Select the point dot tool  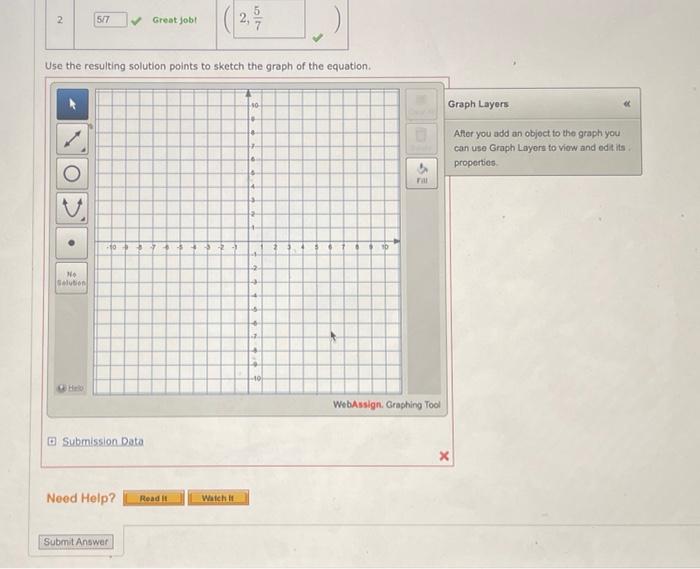click(x=71, y=243)
